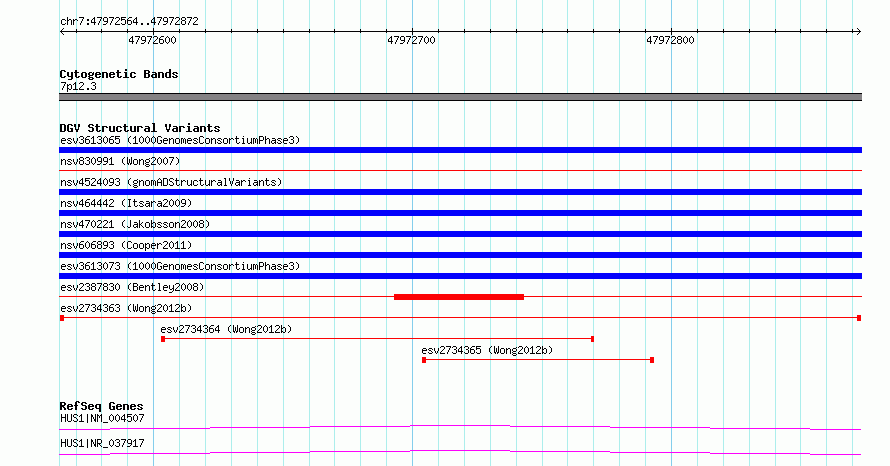Click variant label esv2734363 (Wong2012b)
The image size is (890, 466).
(126, 308)
